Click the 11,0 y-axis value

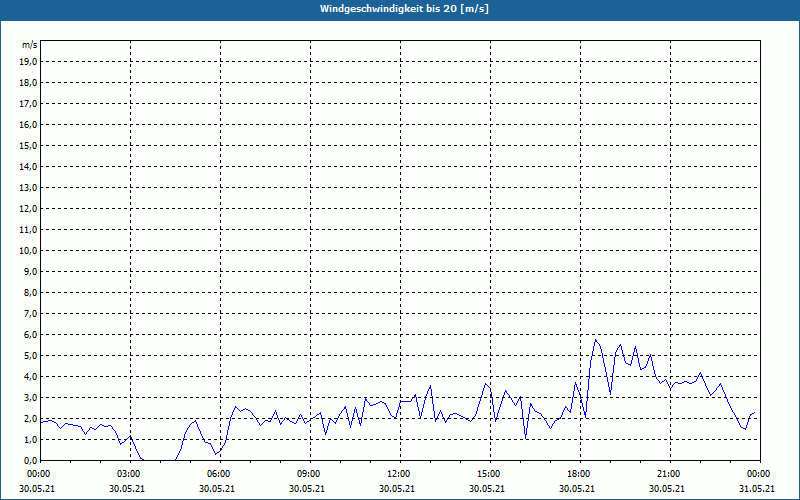[x=28, y=230]
